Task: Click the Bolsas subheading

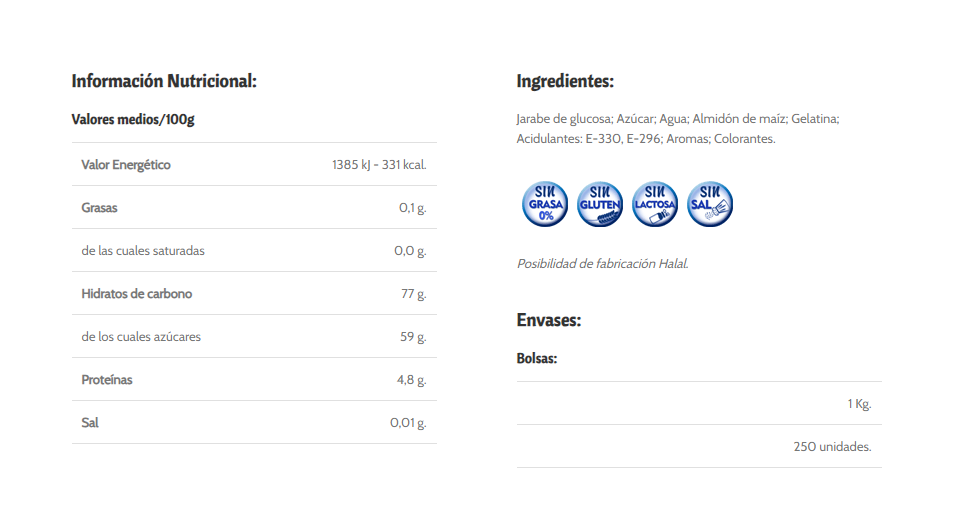Action: click(537, 358)
